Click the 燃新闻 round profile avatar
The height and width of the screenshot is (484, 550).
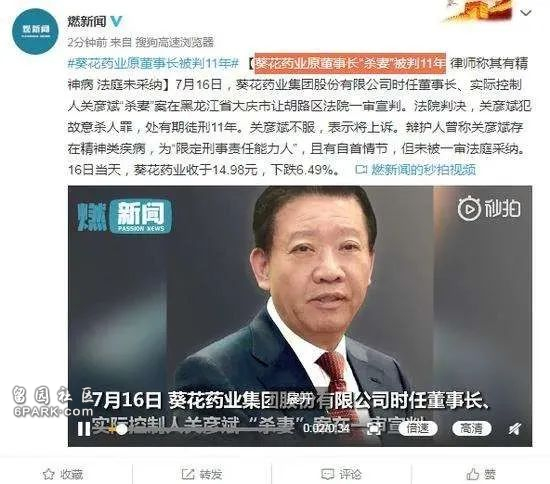35,31
